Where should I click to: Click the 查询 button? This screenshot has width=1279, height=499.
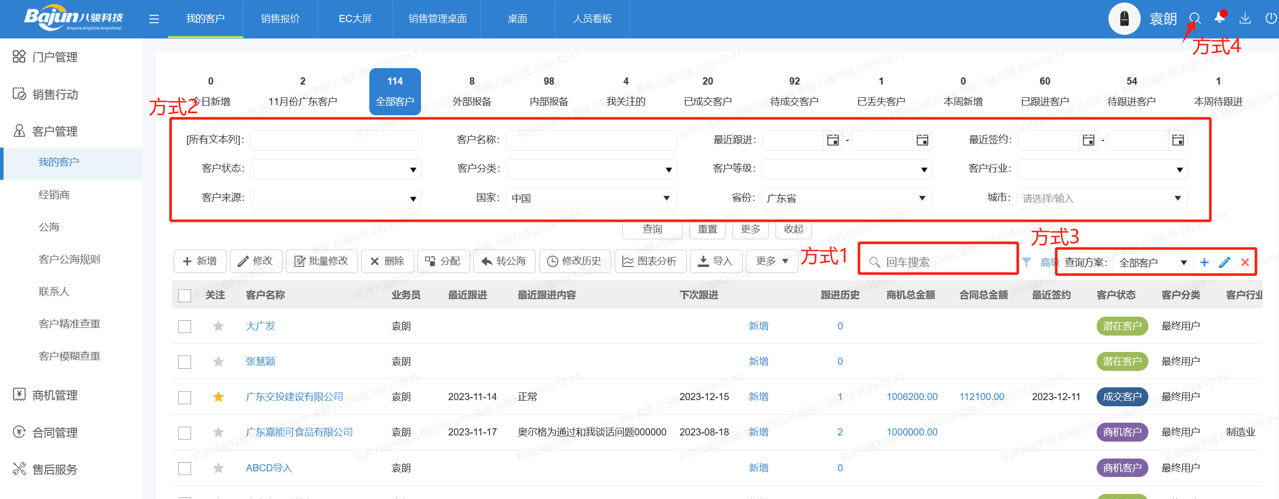(x=652, y=229)
